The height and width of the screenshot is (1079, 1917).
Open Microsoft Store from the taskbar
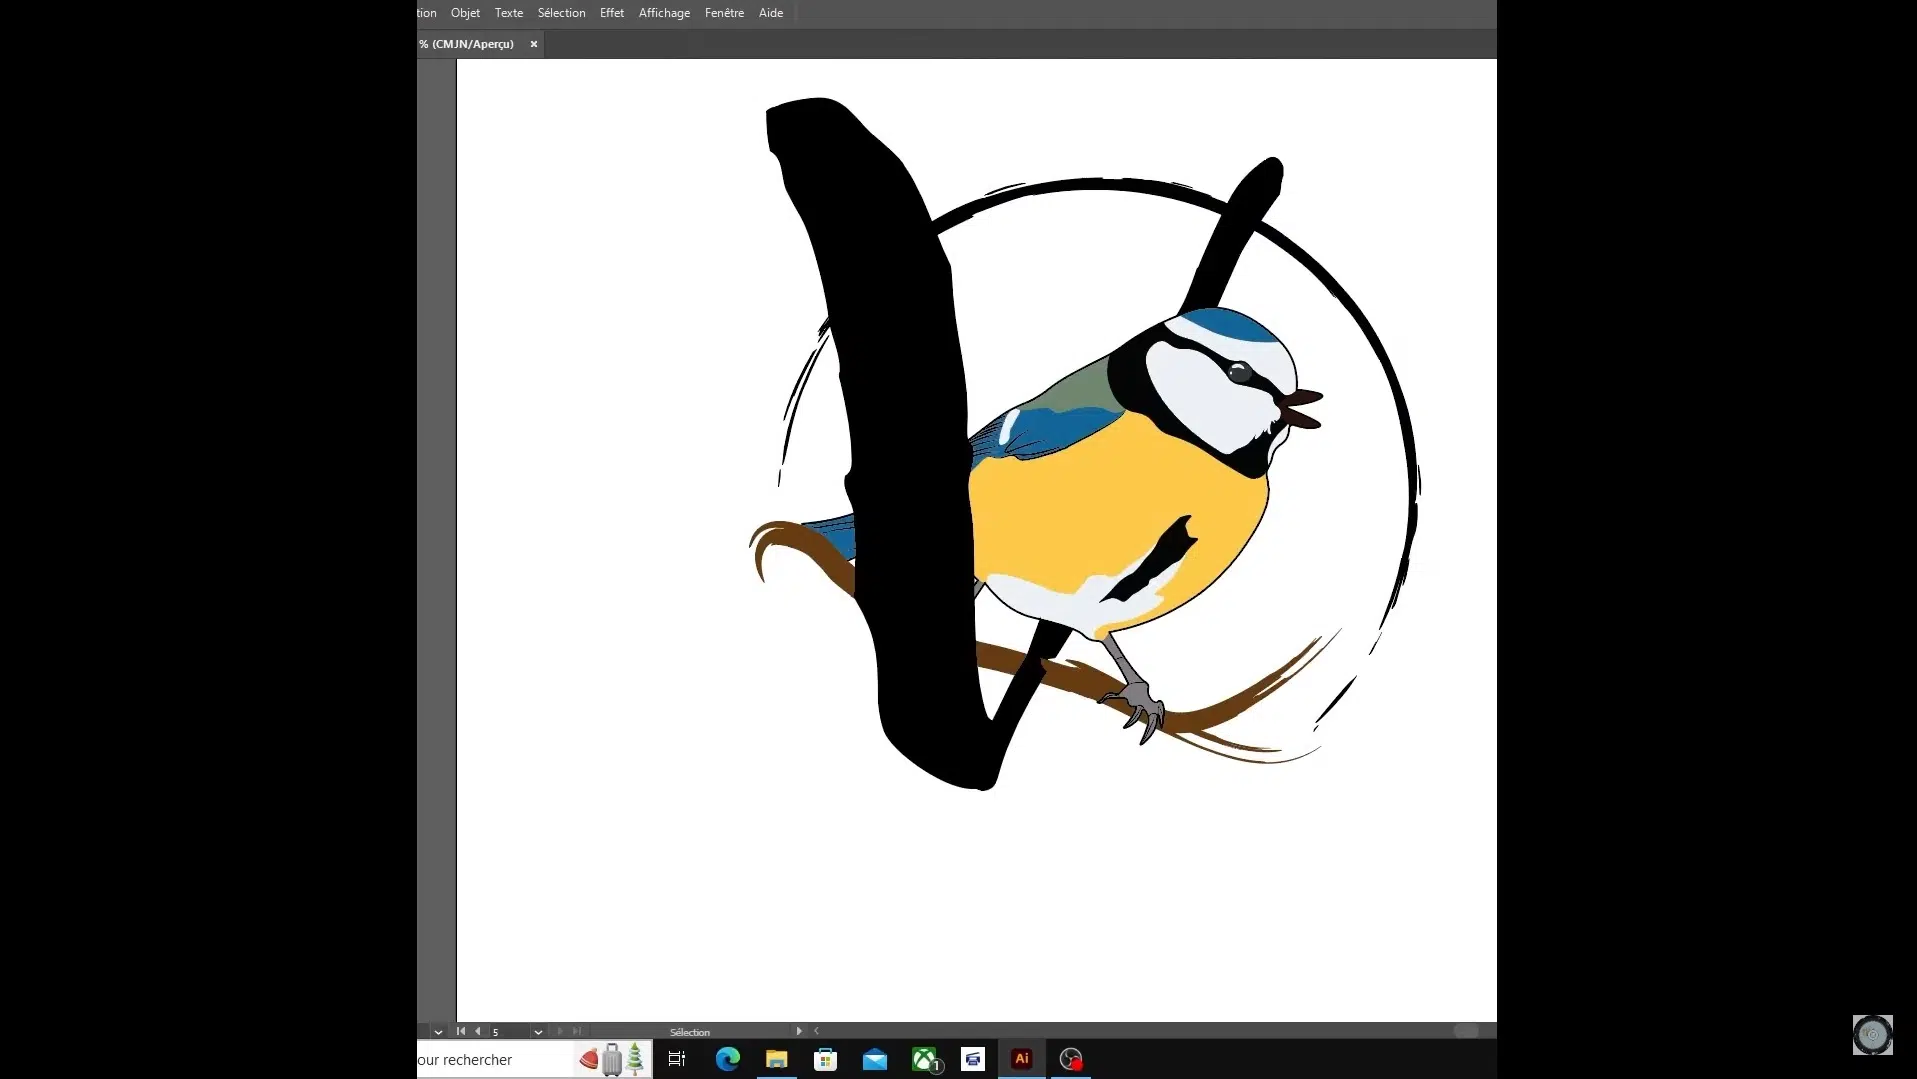pyautogui.click(x=826, y=1059)
